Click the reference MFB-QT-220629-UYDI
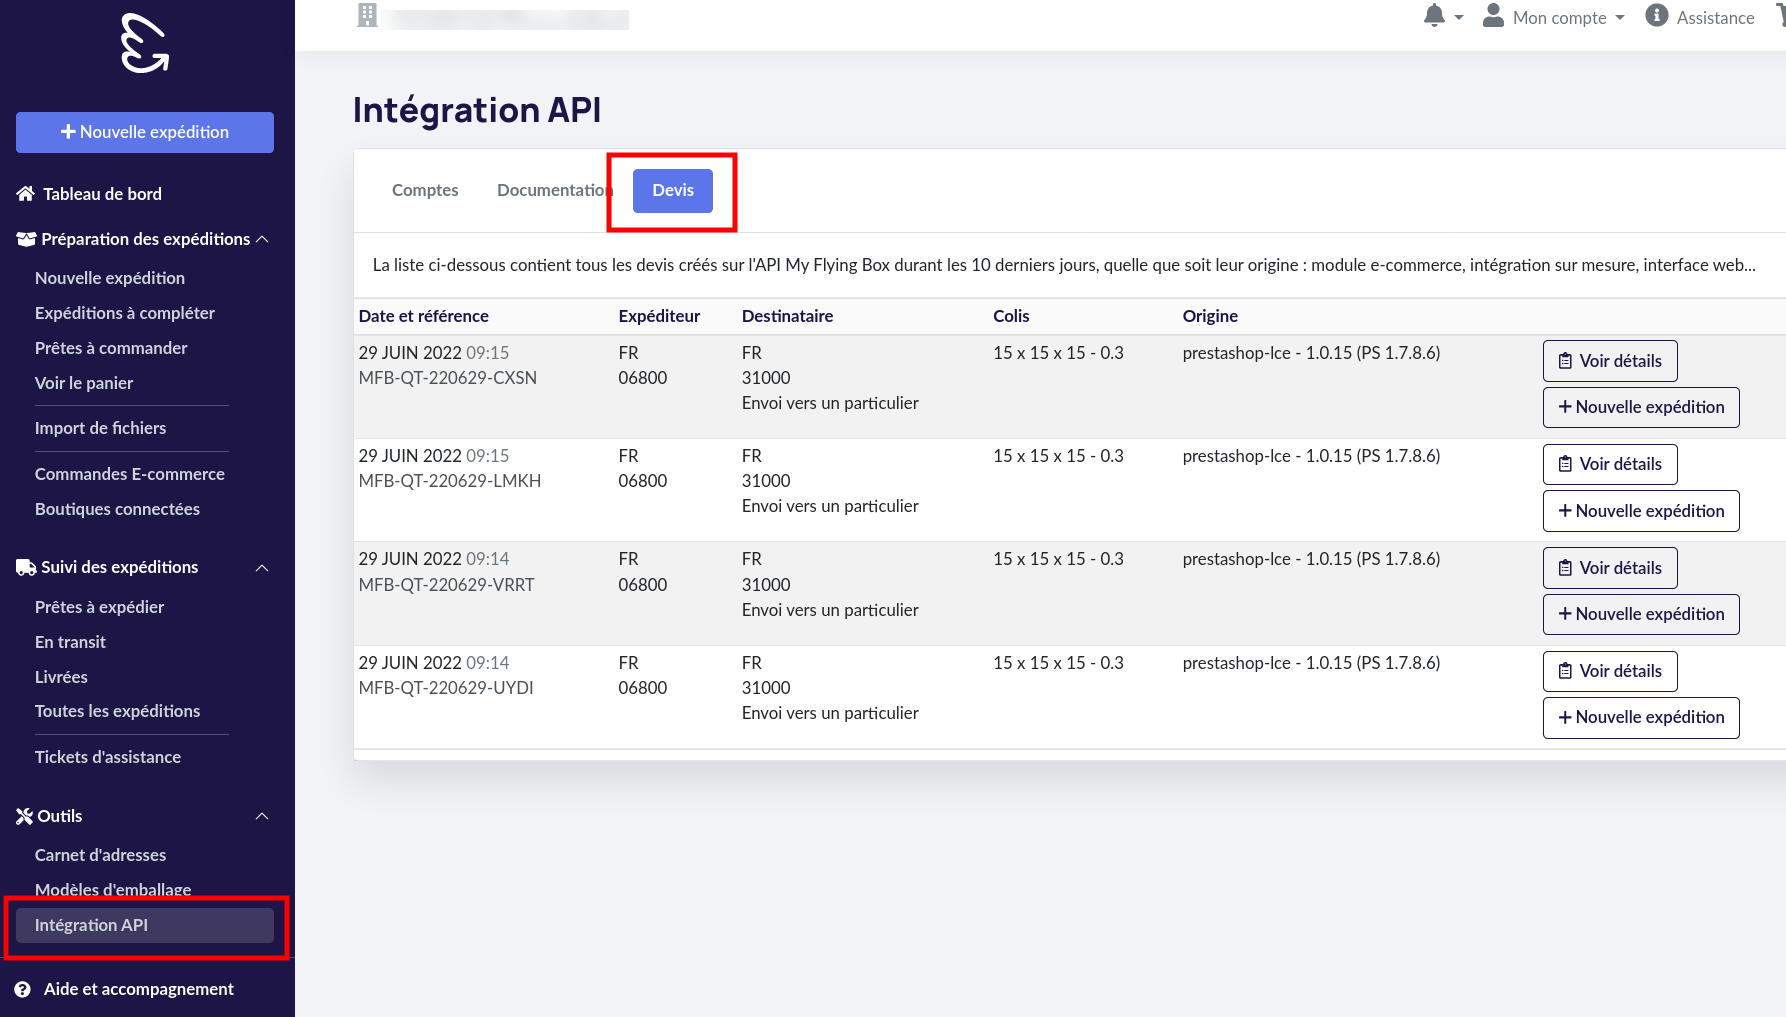This screenshot has width=1786, height=1017. pyautogui.click(x=446, y=688)
